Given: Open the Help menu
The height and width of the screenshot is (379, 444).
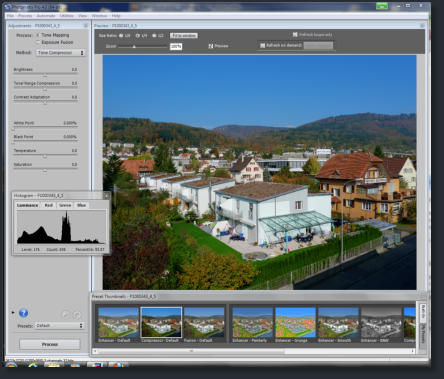Looking at the screenshot, I should [x=116, y=16].
